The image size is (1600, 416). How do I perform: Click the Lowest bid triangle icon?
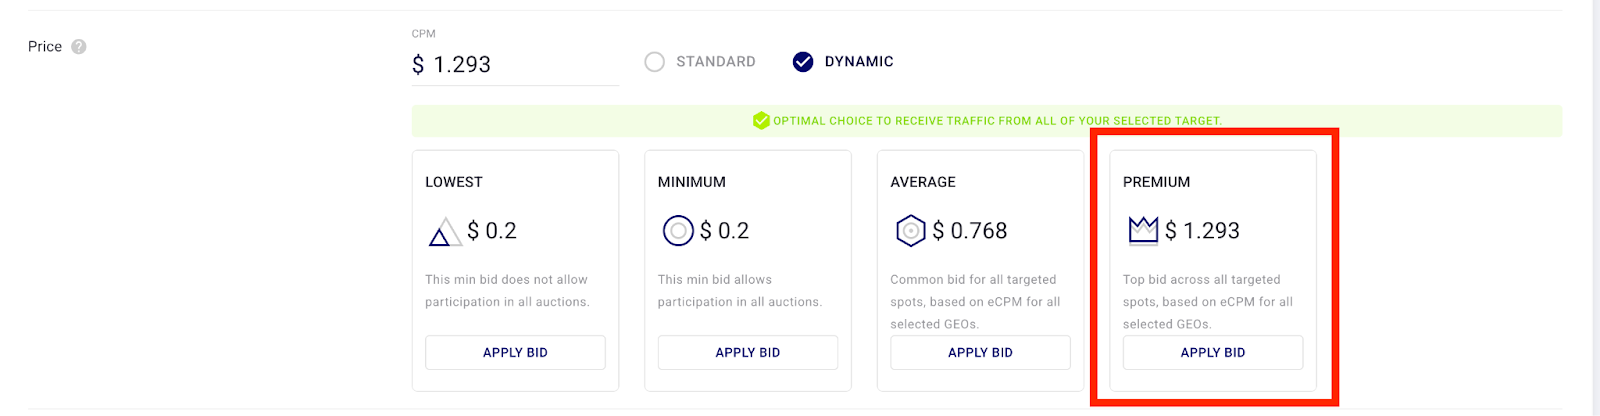(x=443, y=232)
